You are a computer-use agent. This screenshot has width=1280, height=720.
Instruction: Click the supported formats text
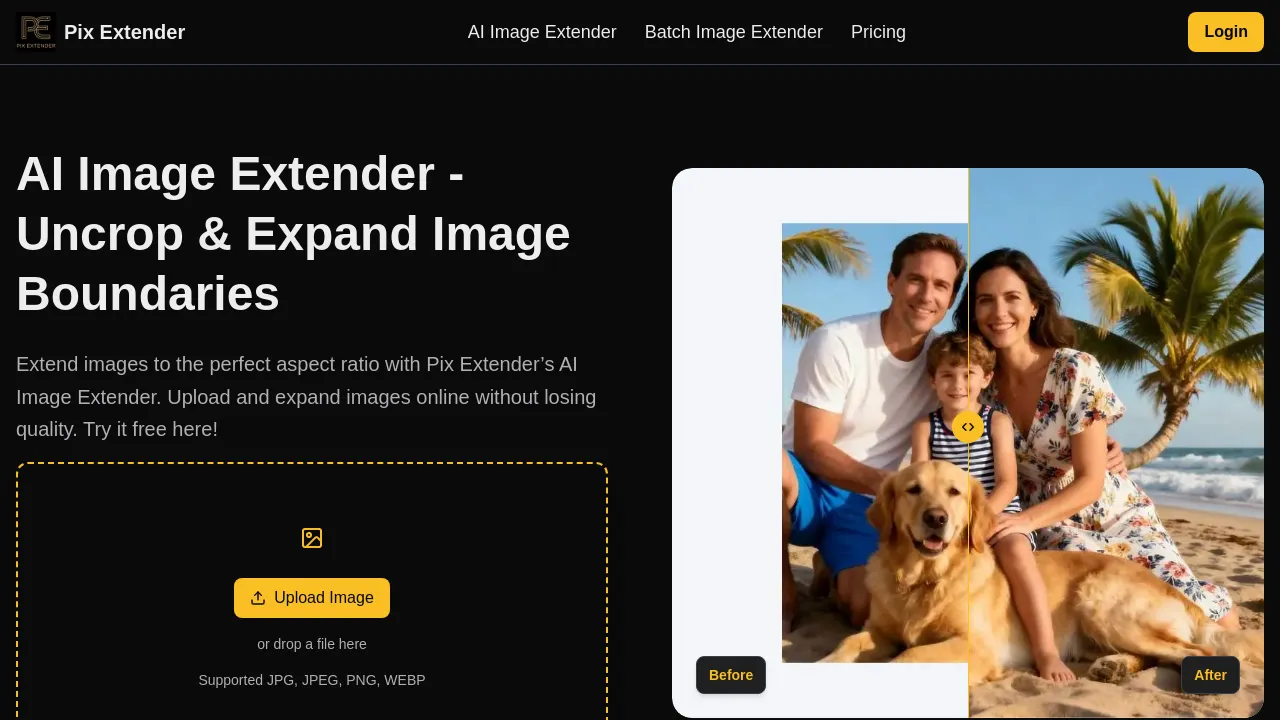click(312, 680)
